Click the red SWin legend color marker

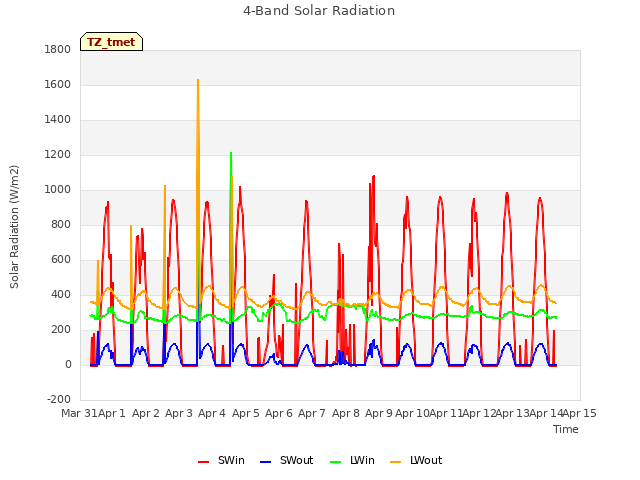tap(203, 462)
